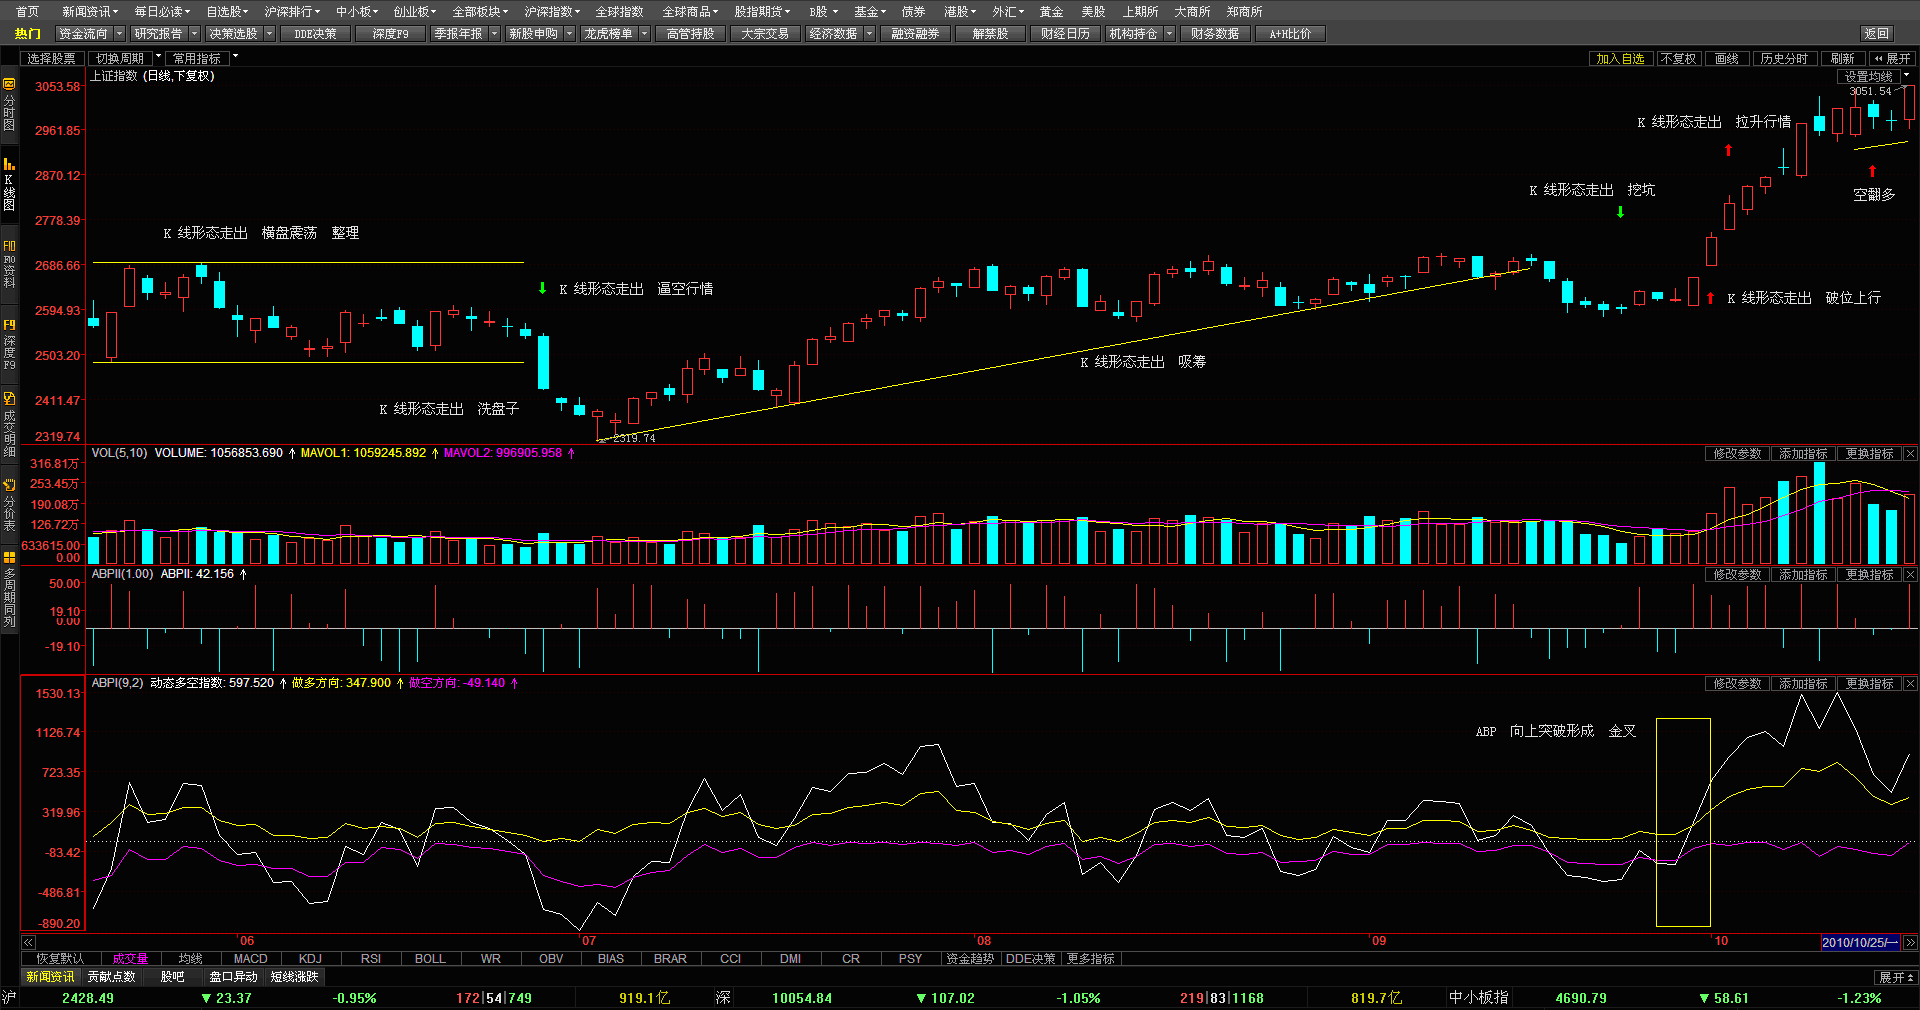Switch to the 短线涨跌 bottom tab
The height and width of the screenshot is (1010, 1920).
[x=294, y=977]
